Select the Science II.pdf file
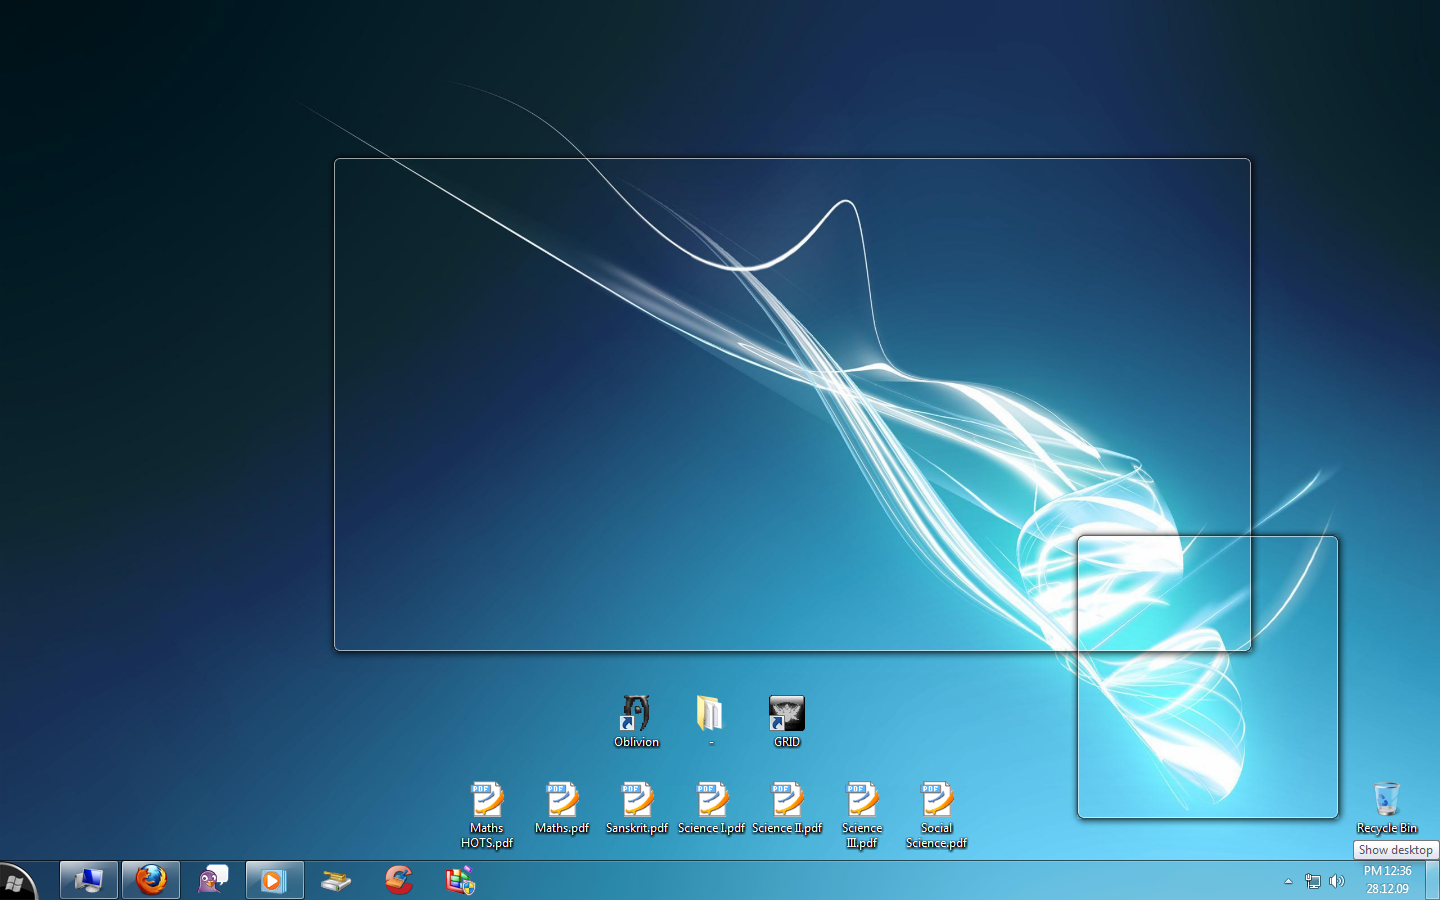1440x900 pixels. 787,808
